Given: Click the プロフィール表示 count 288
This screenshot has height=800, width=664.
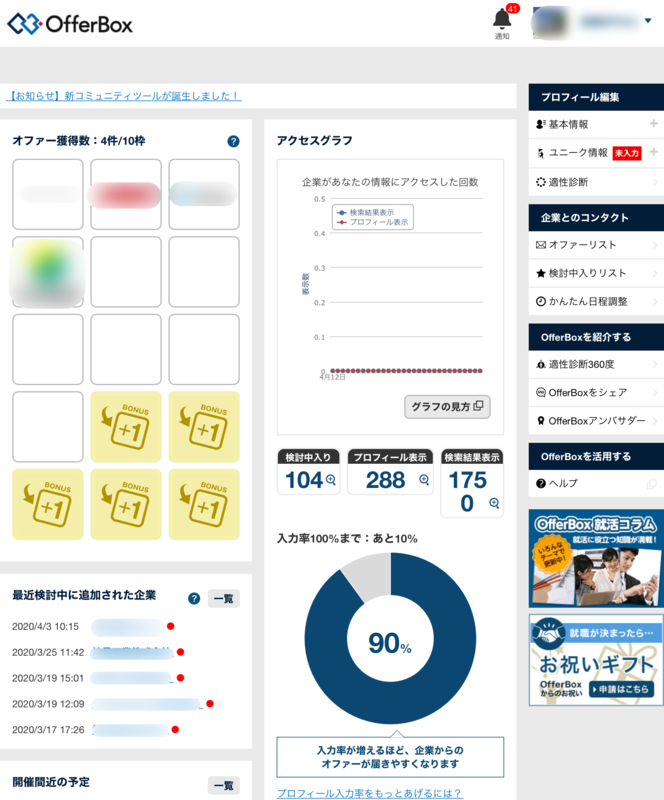Looking at the screenshot, I should coord(385,480).
